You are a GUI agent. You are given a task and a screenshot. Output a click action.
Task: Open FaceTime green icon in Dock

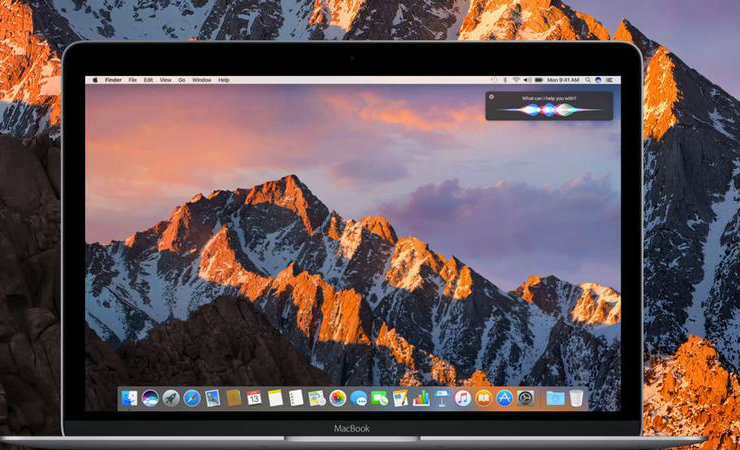coord(379,398)
